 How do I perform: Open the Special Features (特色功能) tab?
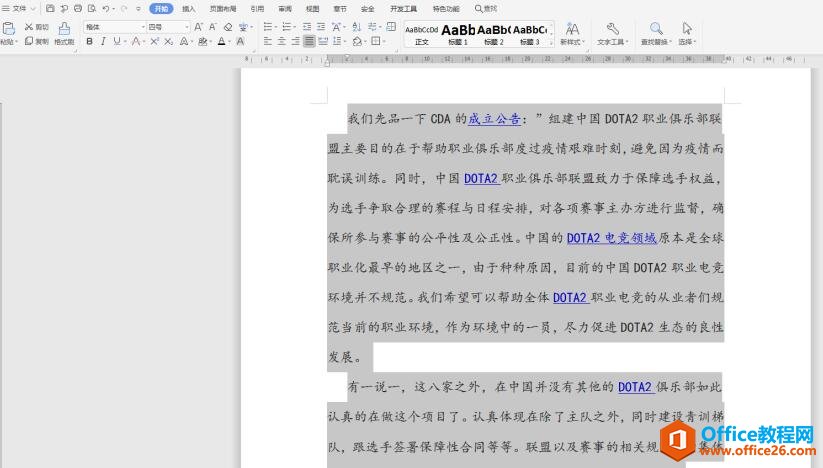446,8
